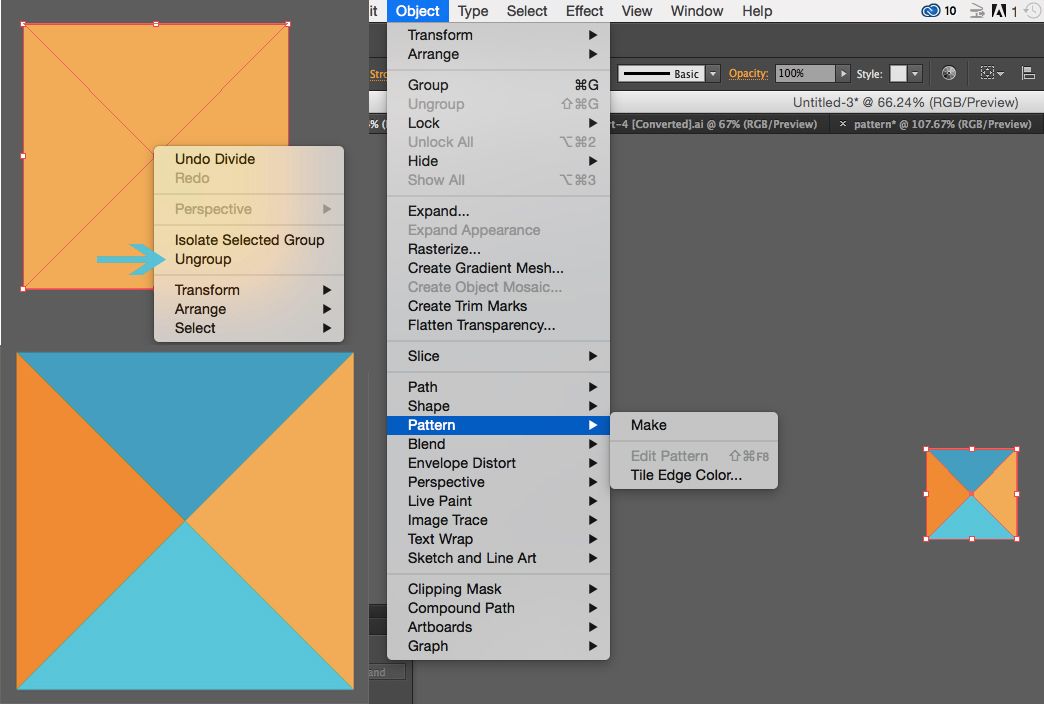The image size is (1044, 704).
Task: Click the opacity percentage input field
Action: (805, 72)
